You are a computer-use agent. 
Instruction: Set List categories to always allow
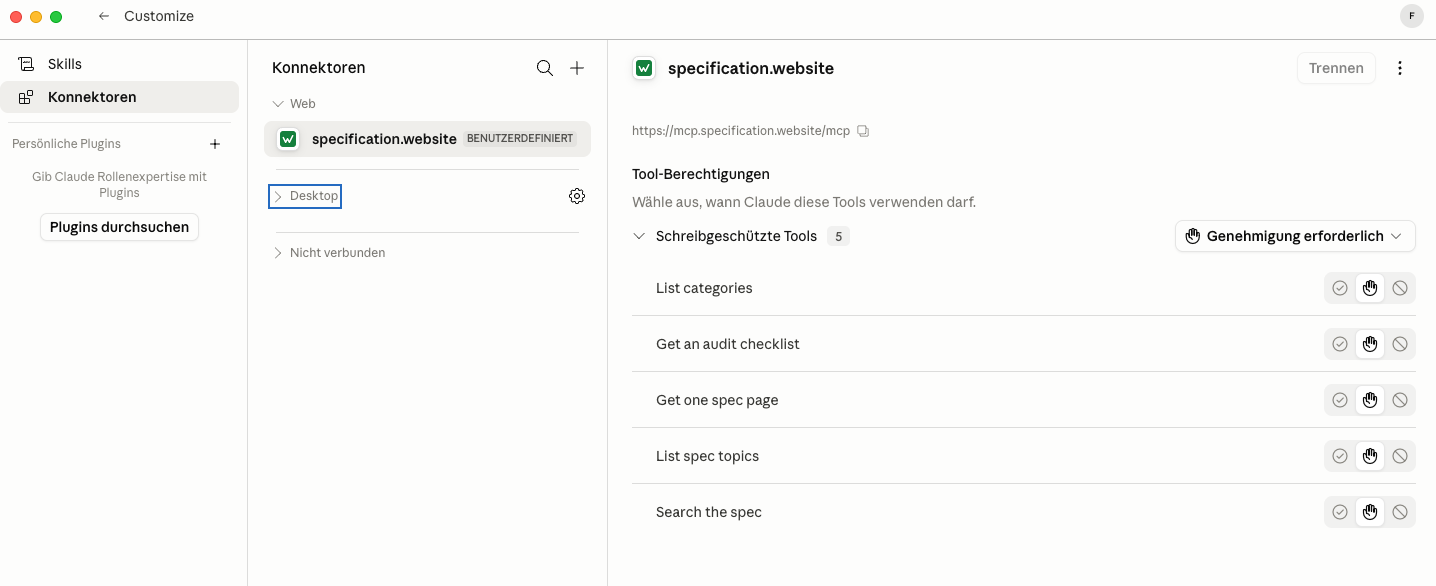pyautogui.click(x=1340, y=288)
